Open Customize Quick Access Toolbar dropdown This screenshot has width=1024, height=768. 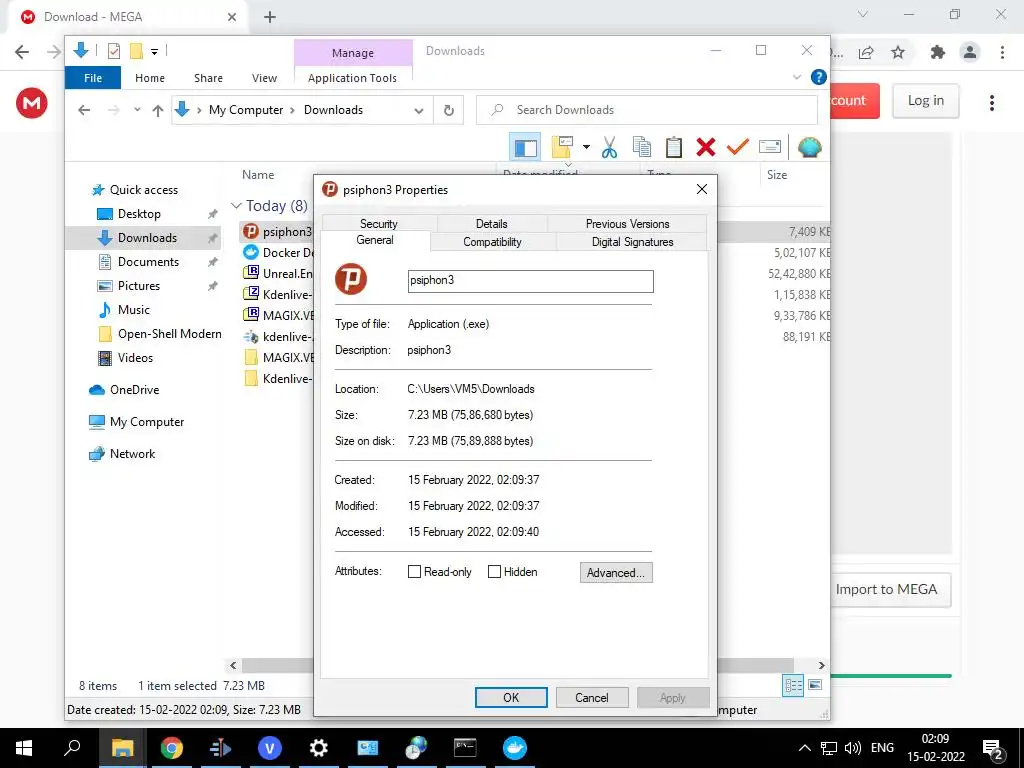[154, 51]
